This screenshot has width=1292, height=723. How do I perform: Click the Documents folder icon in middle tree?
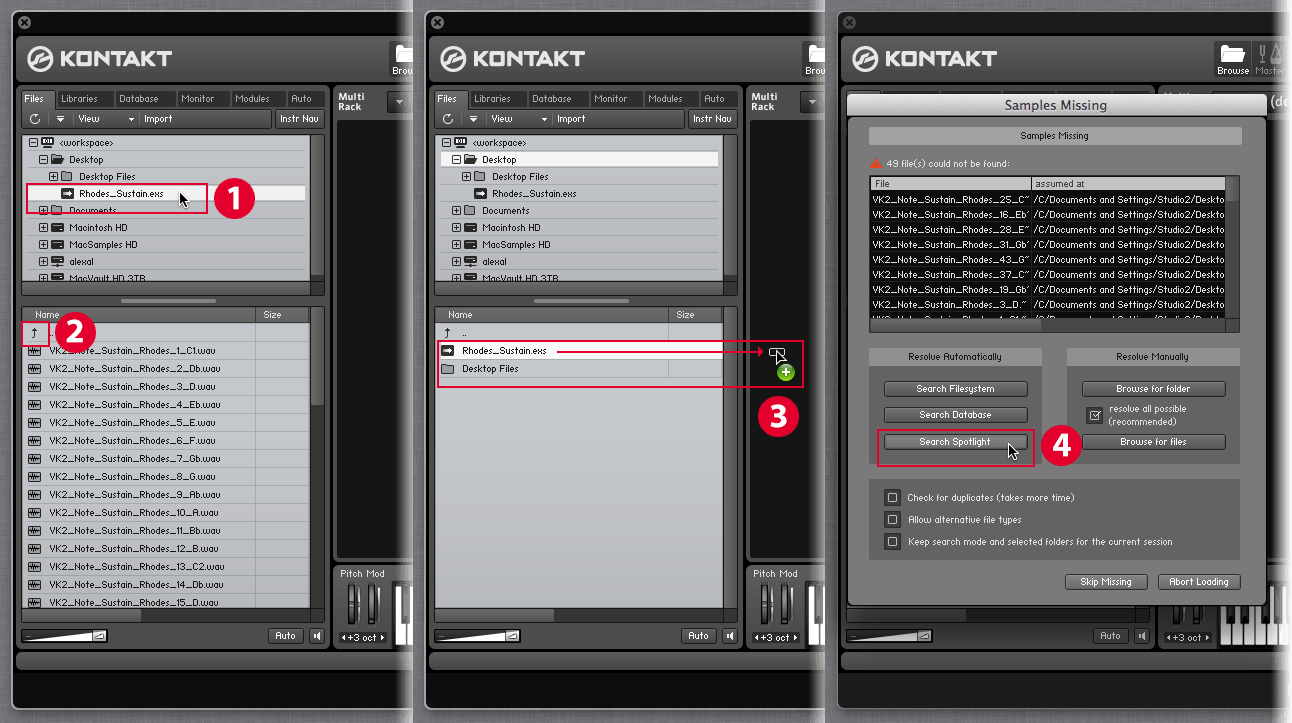470,211
